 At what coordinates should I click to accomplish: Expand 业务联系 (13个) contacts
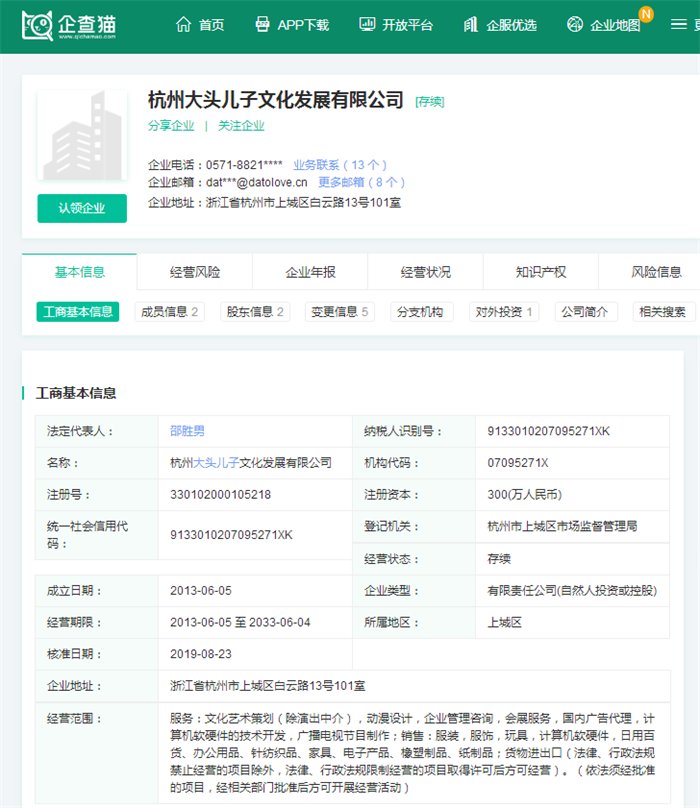340,164
